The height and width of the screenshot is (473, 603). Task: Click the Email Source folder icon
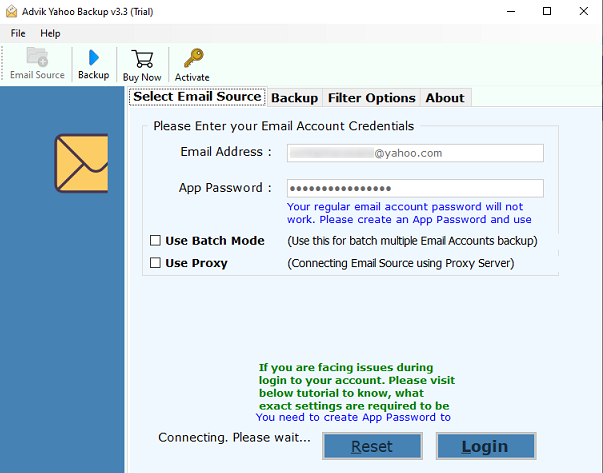pyautogui.click(x=37, y=57)
